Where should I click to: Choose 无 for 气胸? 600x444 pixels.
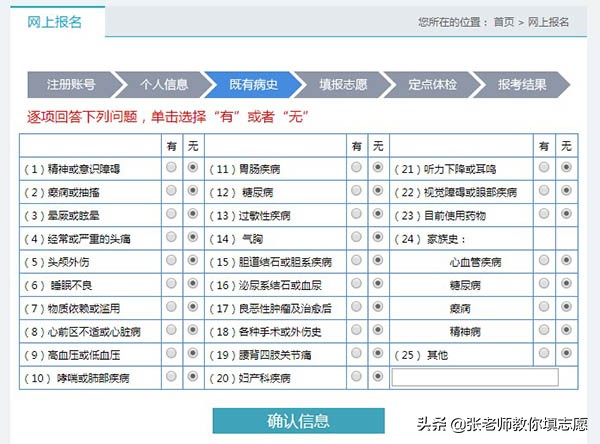378,237
